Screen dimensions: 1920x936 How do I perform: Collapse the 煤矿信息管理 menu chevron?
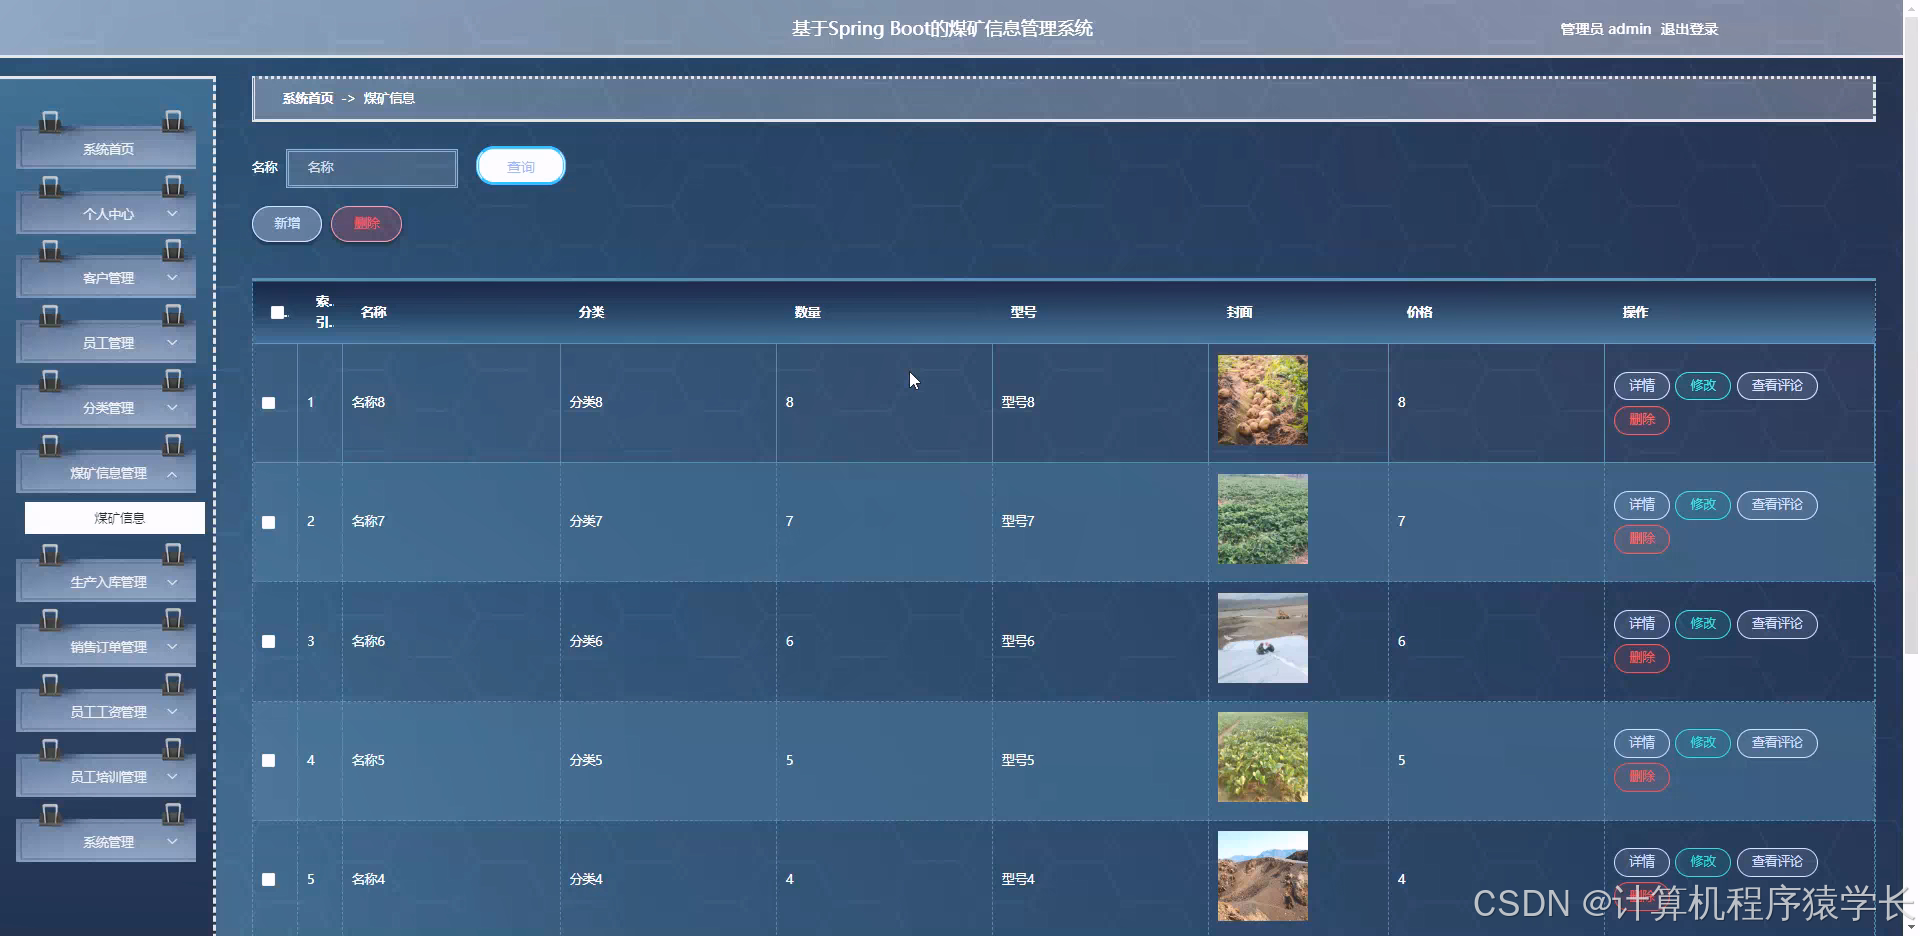click(x=172, y=473)
